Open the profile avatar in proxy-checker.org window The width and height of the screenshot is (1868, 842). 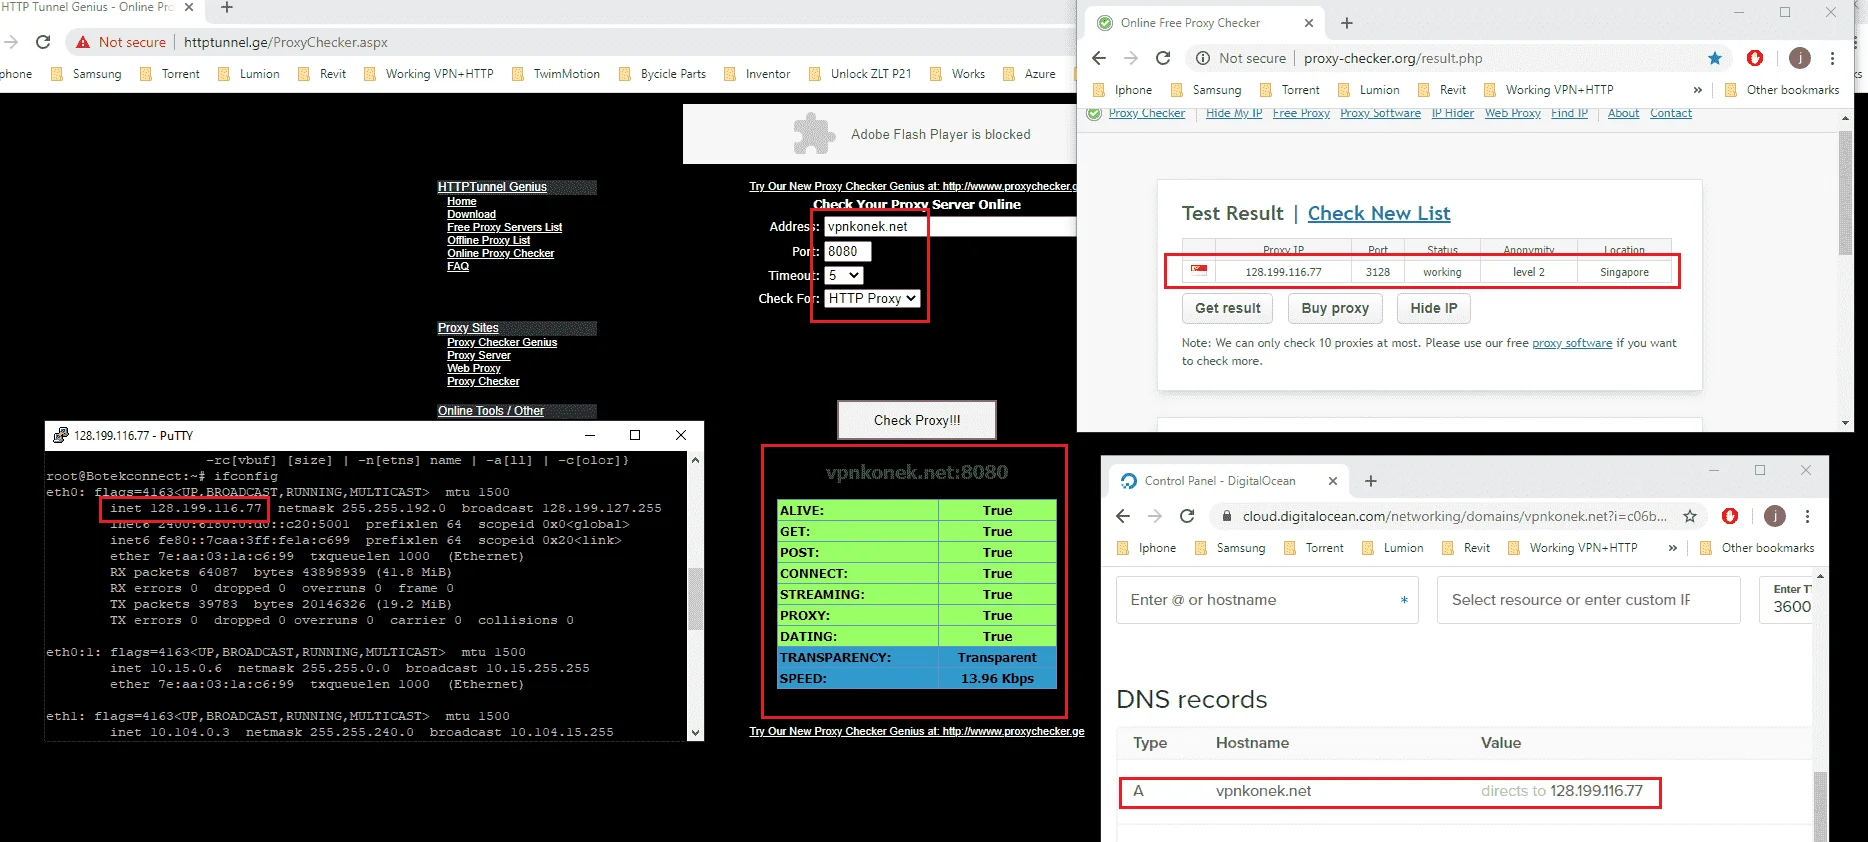point(1799,58)
